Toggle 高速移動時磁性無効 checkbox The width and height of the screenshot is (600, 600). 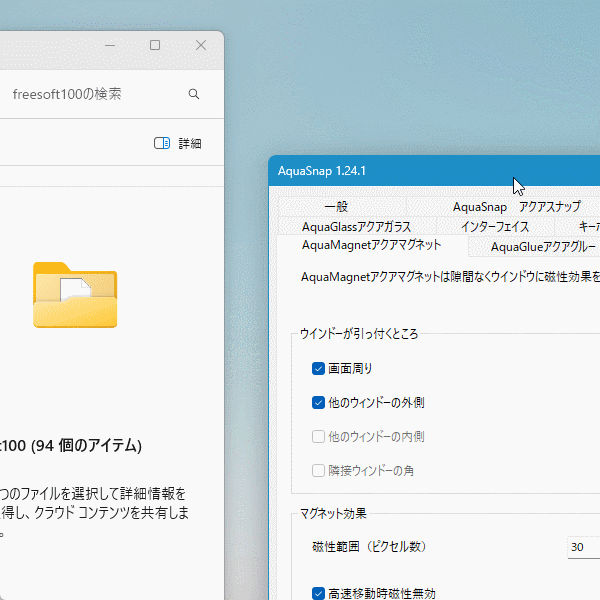click(x=318, y=593)
